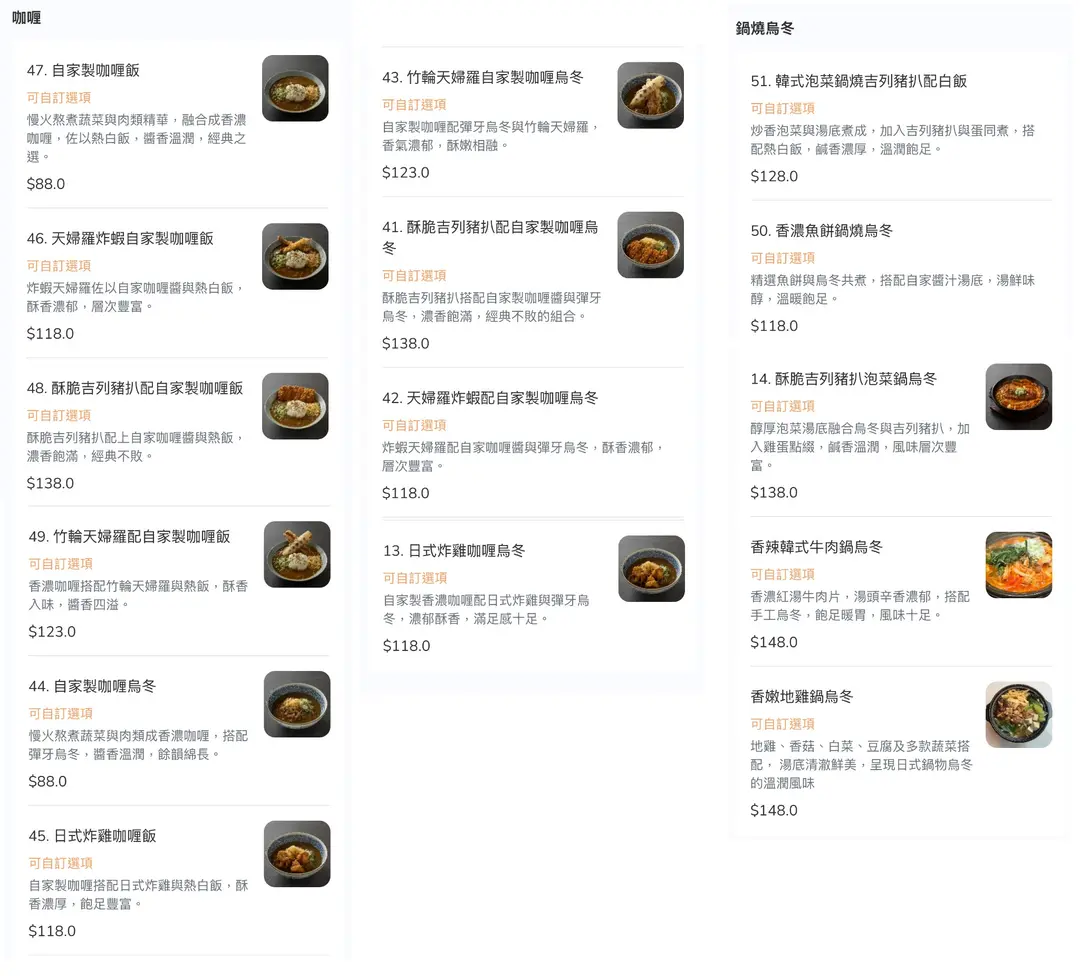Open 可自訂選項 for 香嫩地雞鍋烏冬
The height and width of the screenshot is (976, 1080).
(783, 723)
